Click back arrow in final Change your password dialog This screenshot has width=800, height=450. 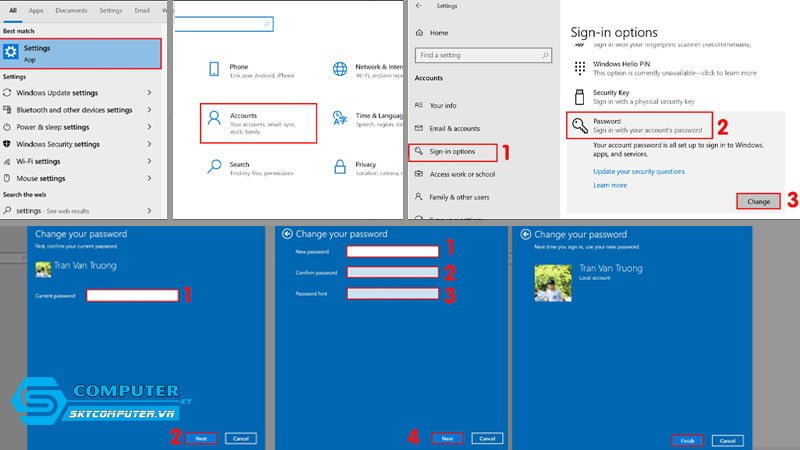point(526,234)
